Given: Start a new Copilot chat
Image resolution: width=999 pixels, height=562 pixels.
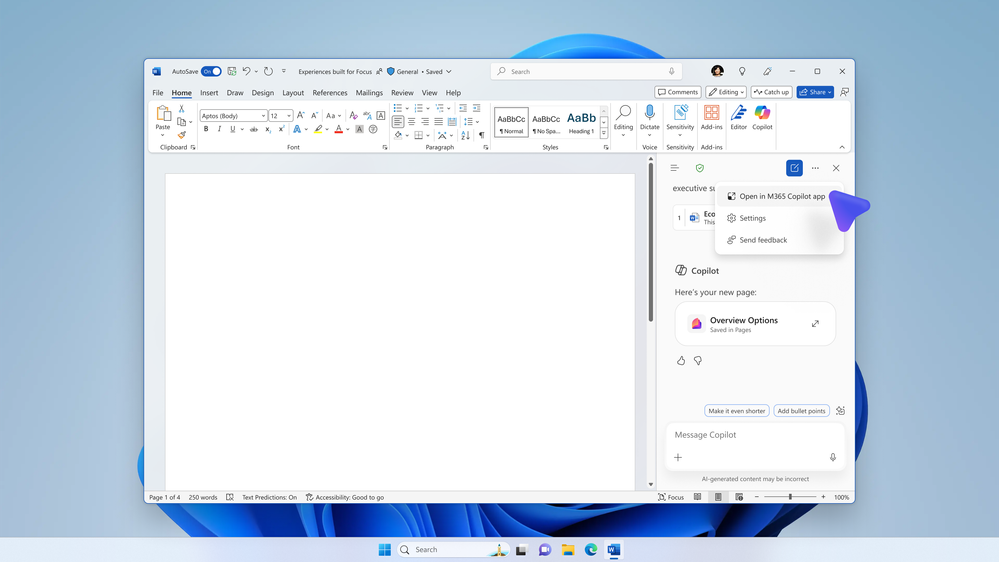Looking at the screenshot, I should (x=794, y=168).
